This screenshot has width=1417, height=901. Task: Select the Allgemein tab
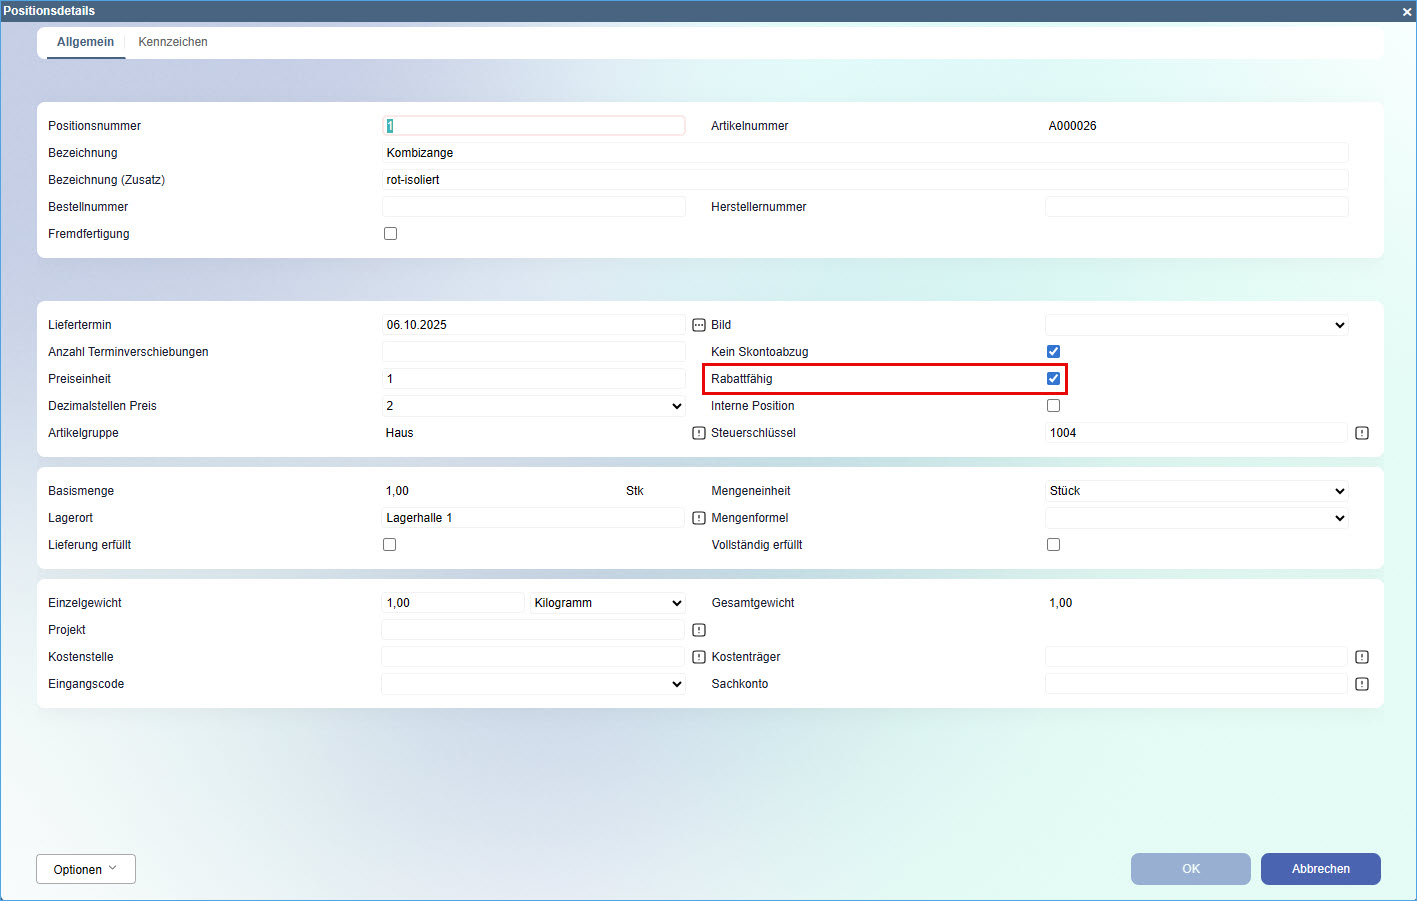coord(85,42)
